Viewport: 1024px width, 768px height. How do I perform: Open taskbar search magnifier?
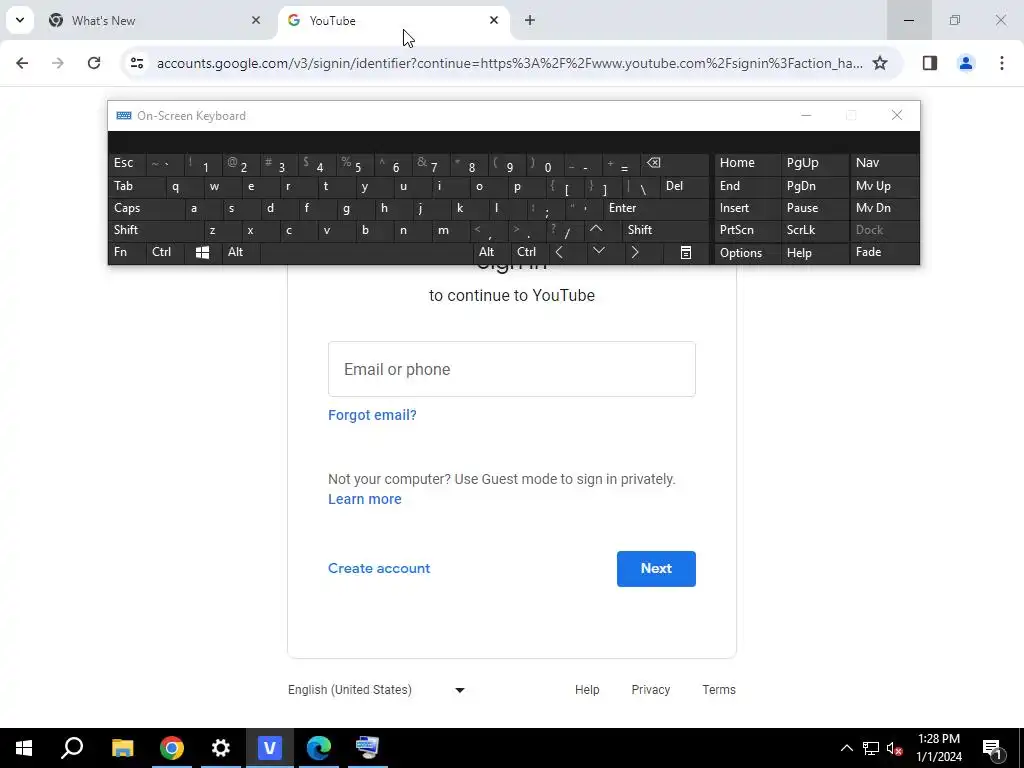click(72, 748)
